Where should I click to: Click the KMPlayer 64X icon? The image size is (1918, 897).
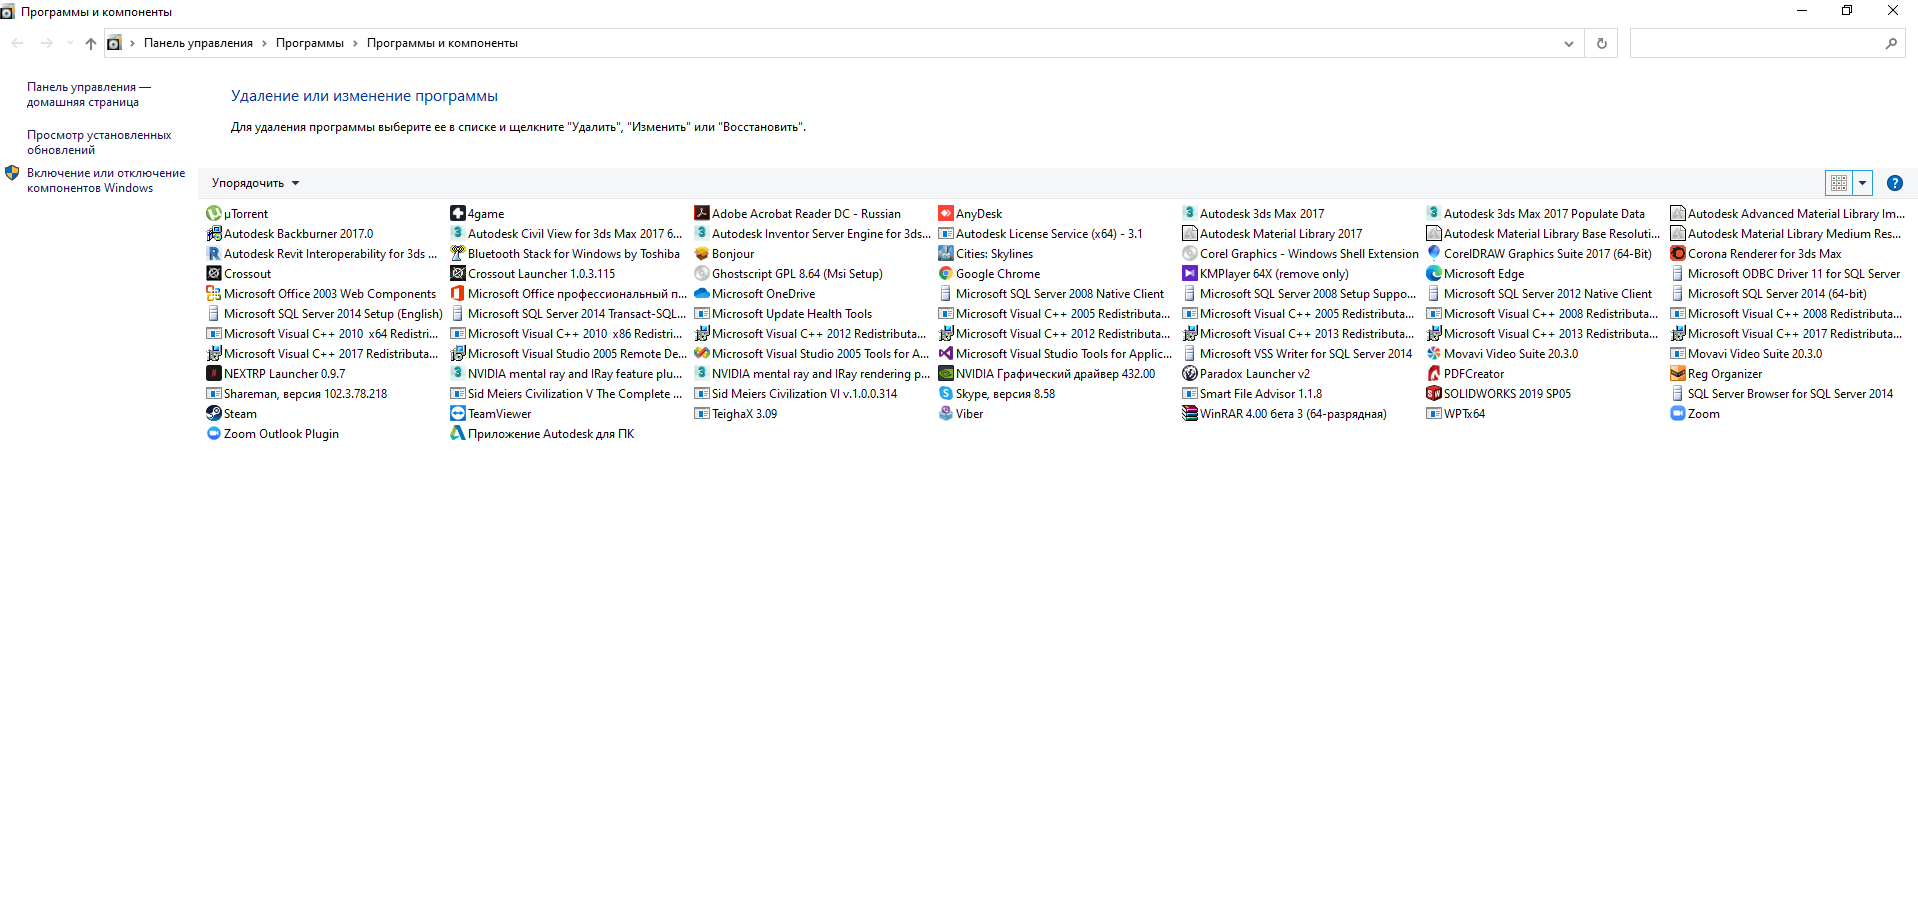coord(1189,273)
